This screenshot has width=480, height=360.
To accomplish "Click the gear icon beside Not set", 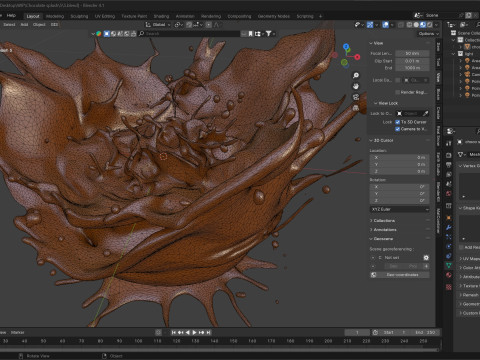I will coord(426,258).
